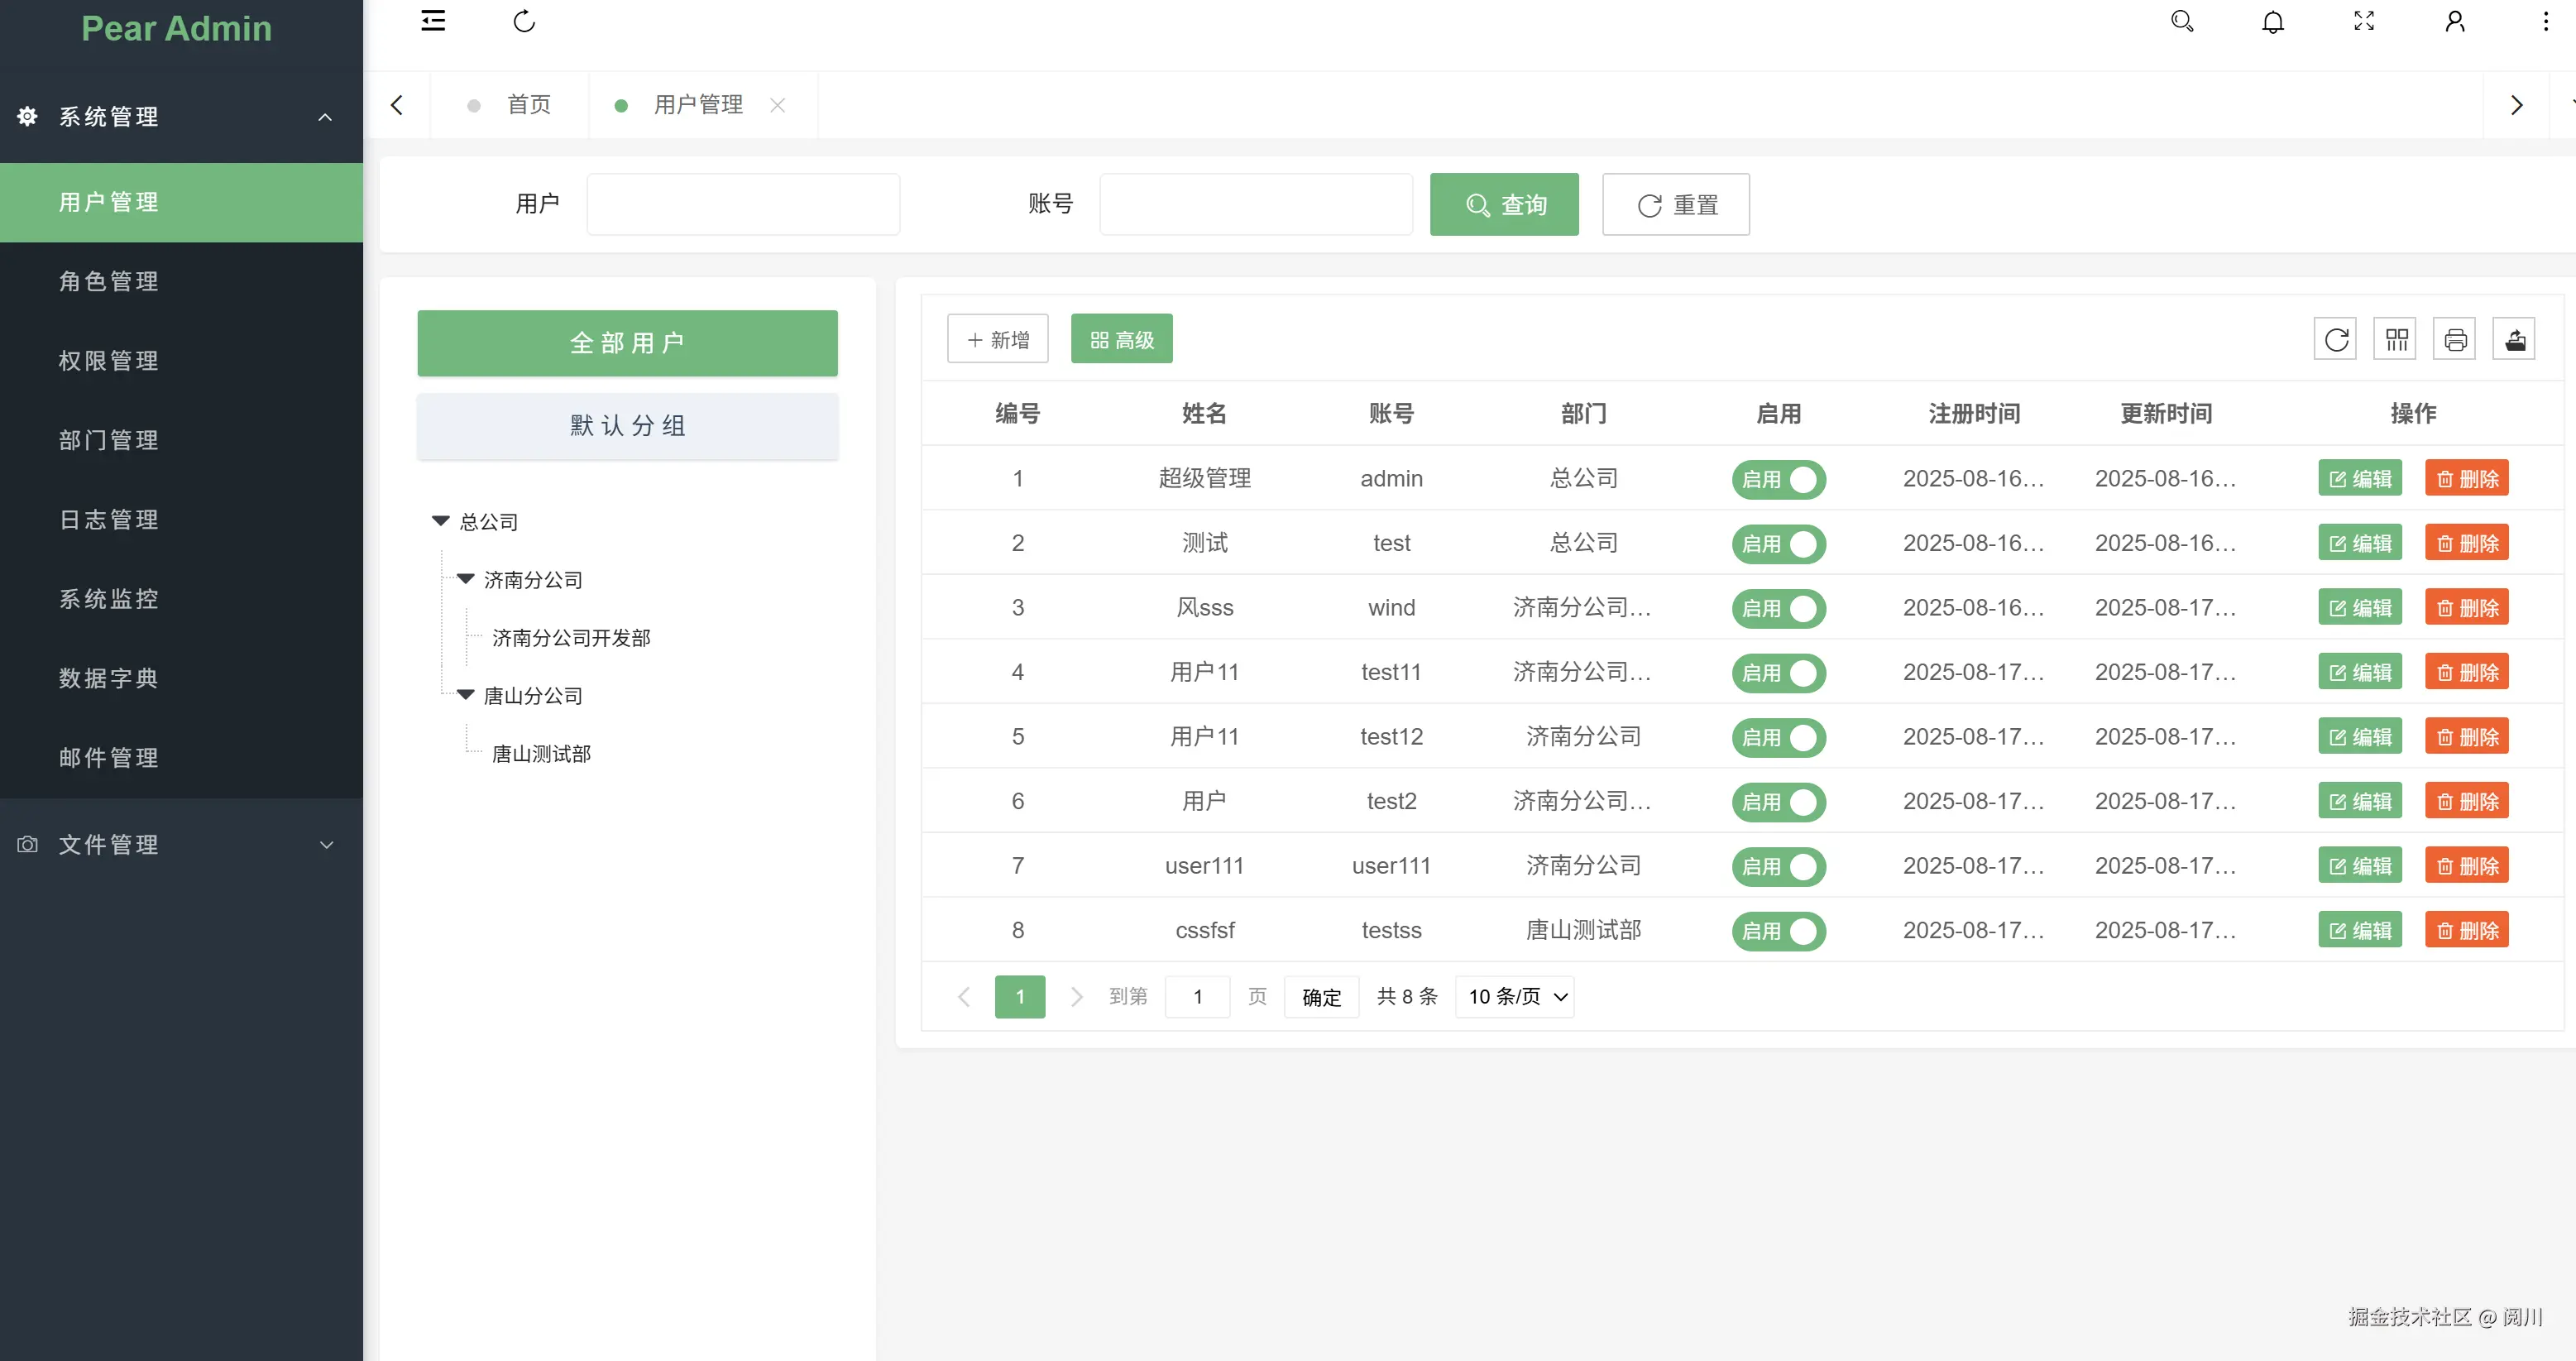Click the page refresh icon in header
The image size is (2576, 1361).
524,21
